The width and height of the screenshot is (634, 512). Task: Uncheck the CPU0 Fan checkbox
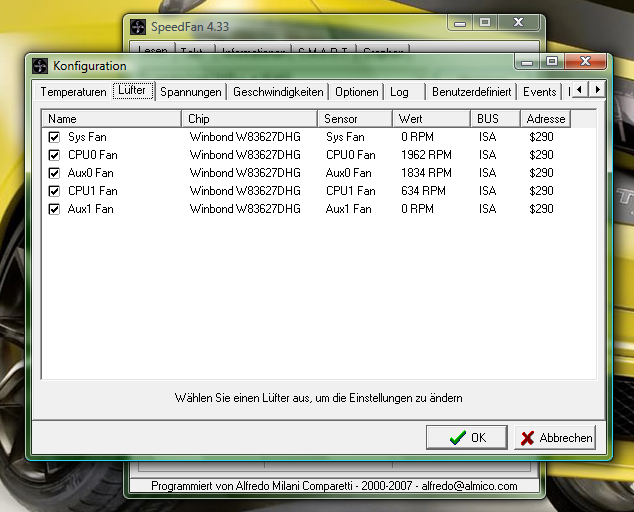[x=54, y=155]
